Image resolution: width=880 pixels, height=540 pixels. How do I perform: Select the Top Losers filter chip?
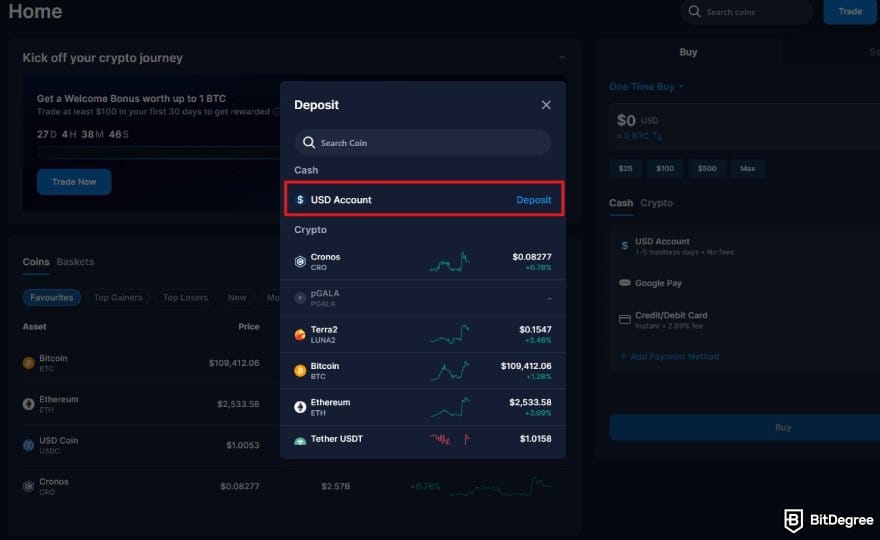185,298
